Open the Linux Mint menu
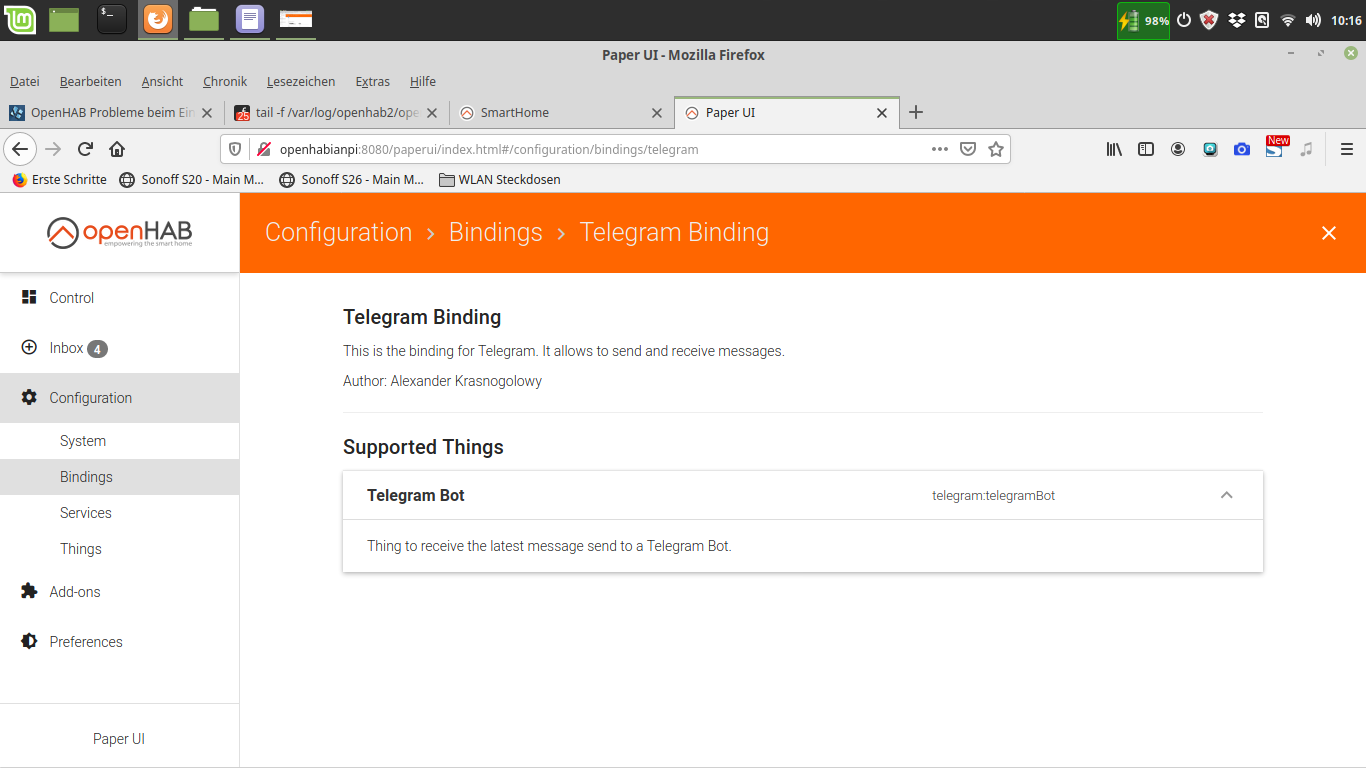1366x768 pixels. pyautogui.click(x=20, y=19)
